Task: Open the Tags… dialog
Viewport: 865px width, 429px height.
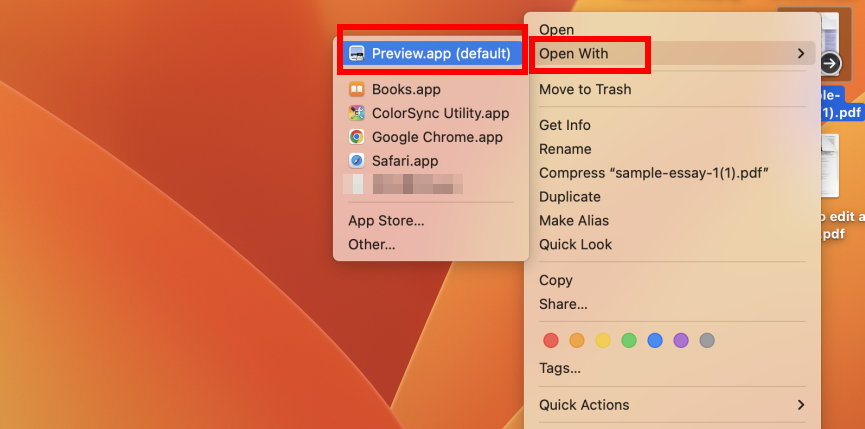Action: tap(560, 368)
